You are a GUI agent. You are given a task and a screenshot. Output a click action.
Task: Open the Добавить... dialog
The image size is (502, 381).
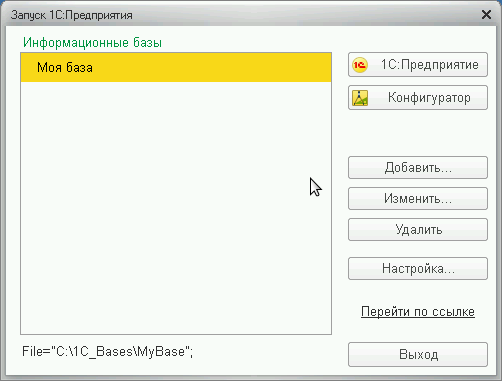pos(418,167)
